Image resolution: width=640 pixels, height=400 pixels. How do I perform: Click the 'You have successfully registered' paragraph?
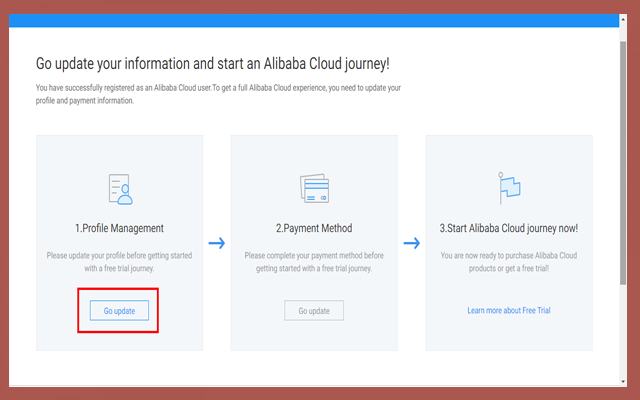218,94
